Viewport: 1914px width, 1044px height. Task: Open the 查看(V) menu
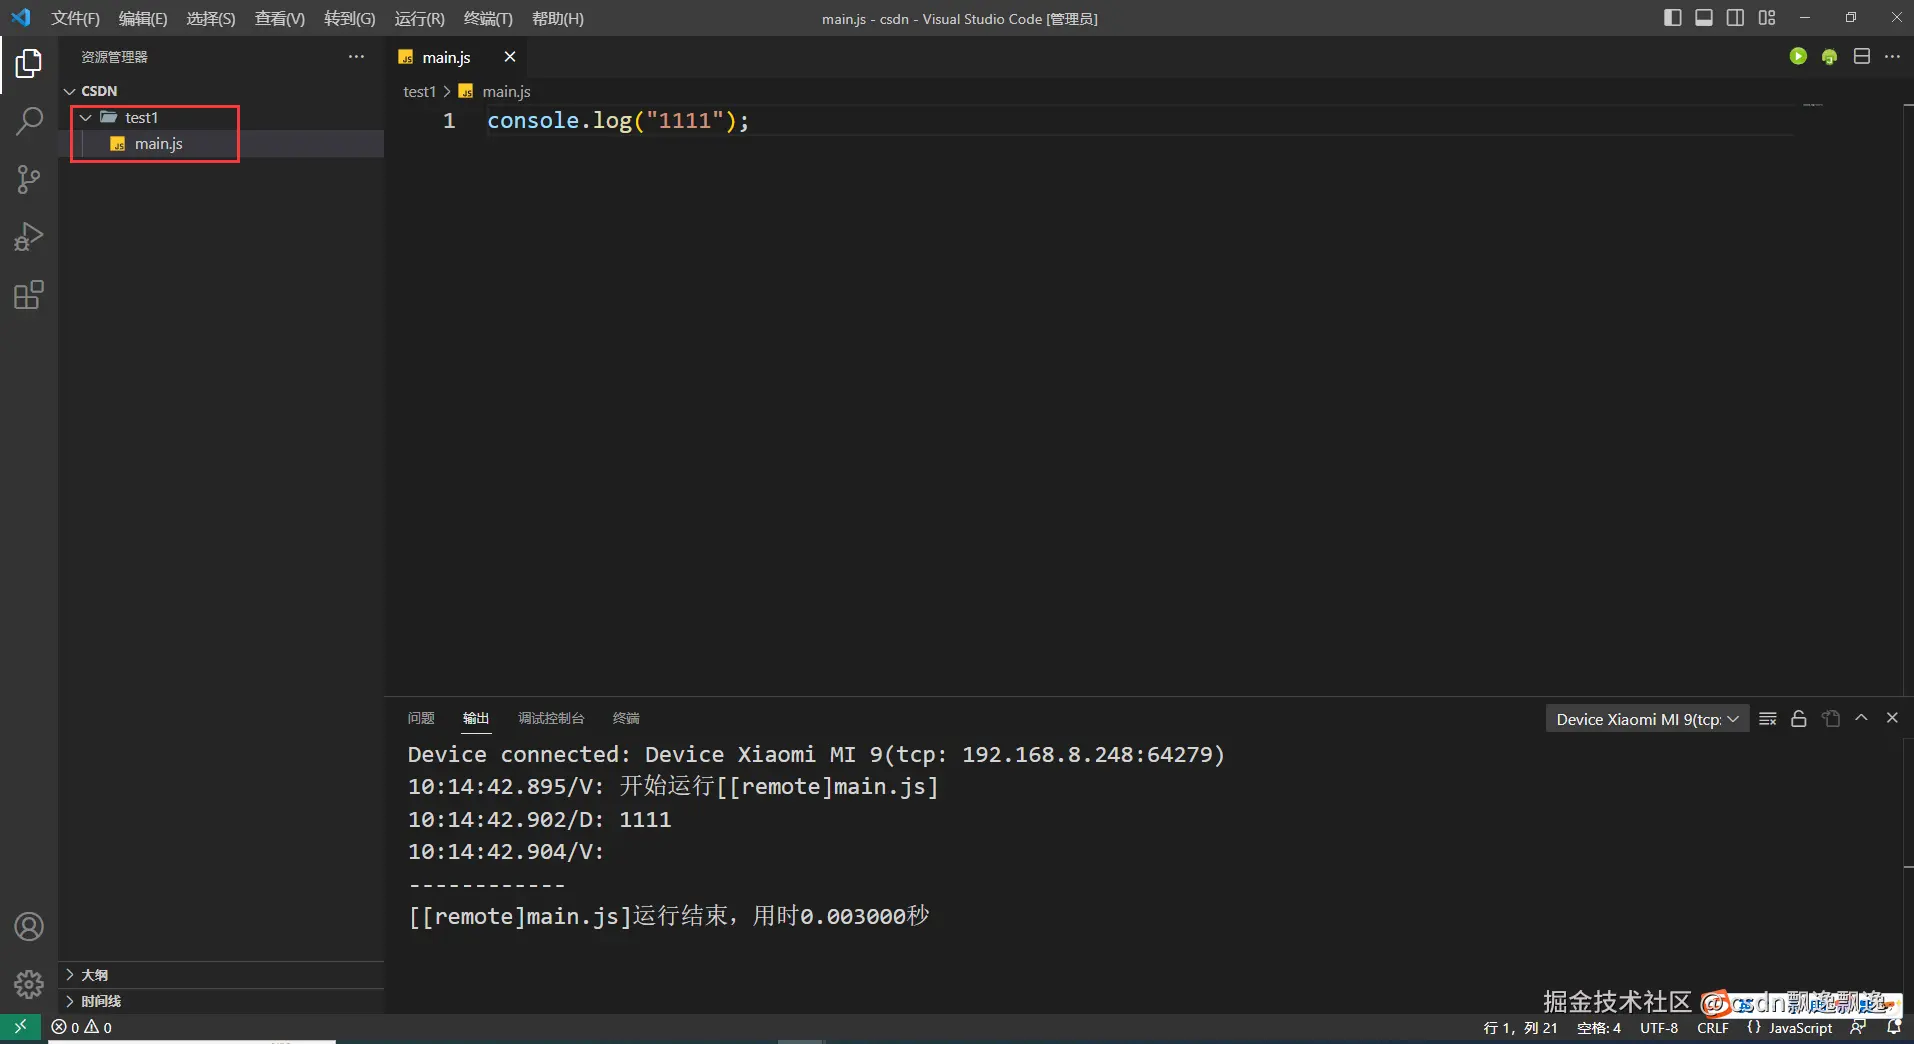pyautogui.click(x=280, y=19)
